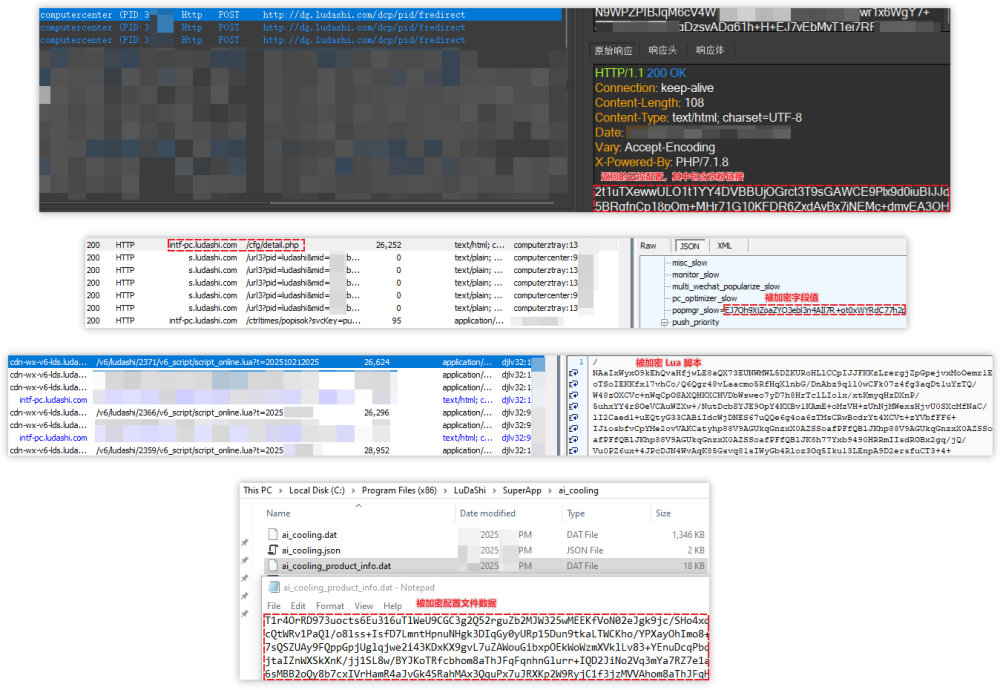Screen dimensions: 1000x690
Task: Open the chevron after This PC breadcrumb
Action: pyautogui.click(x=280, y=490)
